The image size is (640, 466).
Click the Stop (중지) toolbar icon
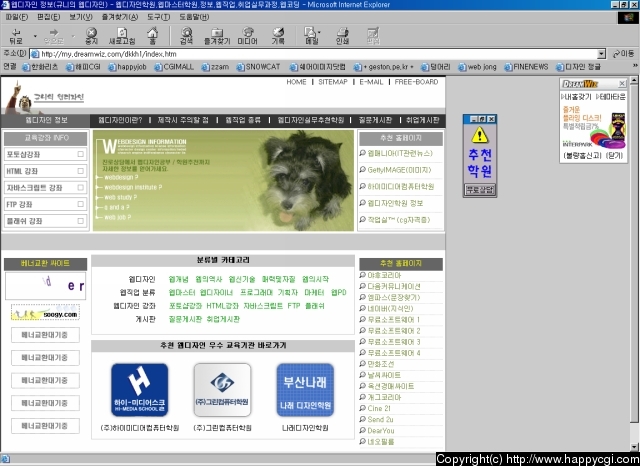(x=91, y=36)
